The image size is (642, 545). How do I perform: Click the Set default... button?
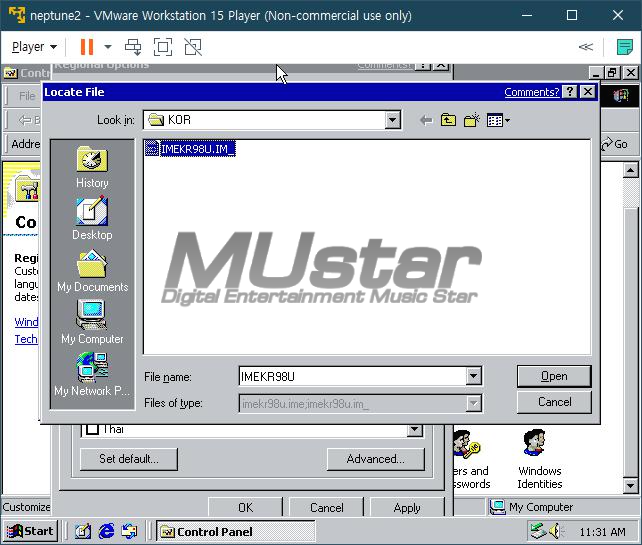pyautogui.click(x=129, y=459)
